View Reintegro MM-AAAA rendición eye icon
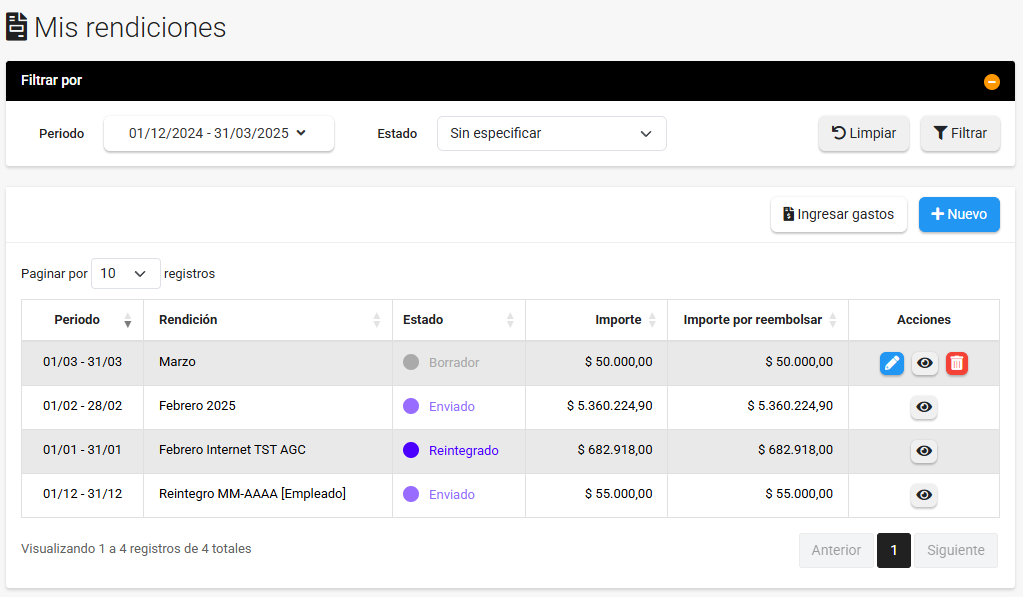 click(924, 495)
